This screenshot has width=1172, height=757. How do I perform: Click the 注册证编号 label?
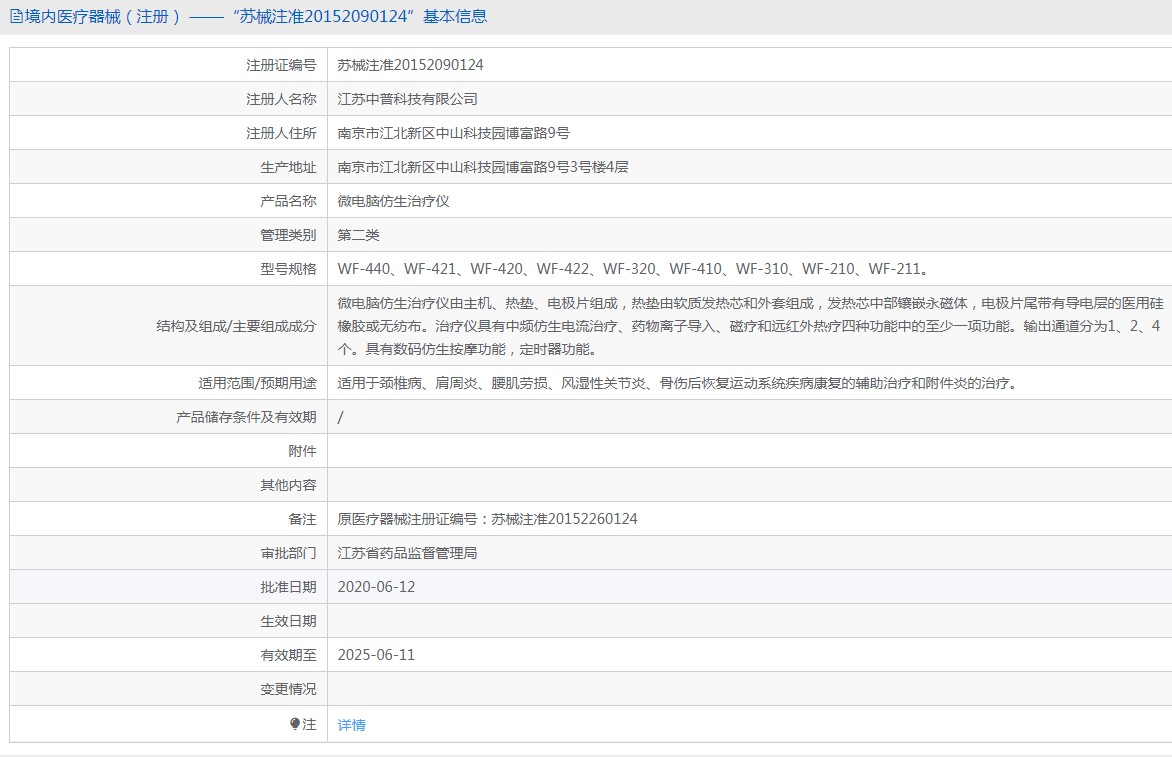click(x=281, y=65)
